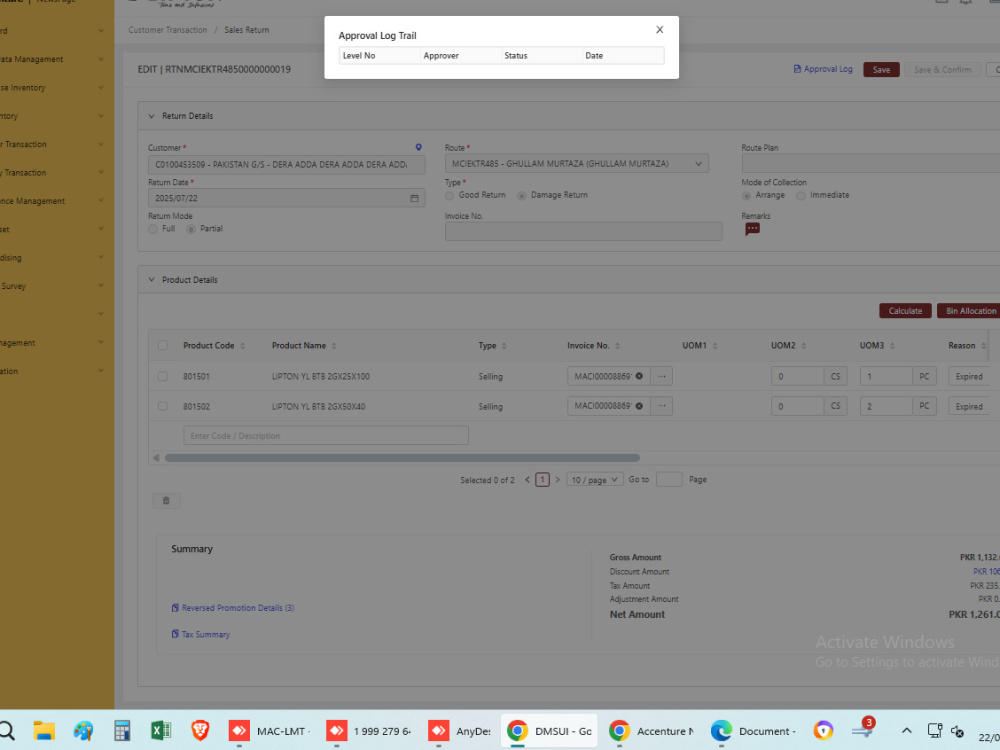This screenshot has height=750, width=1000.
Task: Click the Save & Confirm button
Action: tap(943, 70)
